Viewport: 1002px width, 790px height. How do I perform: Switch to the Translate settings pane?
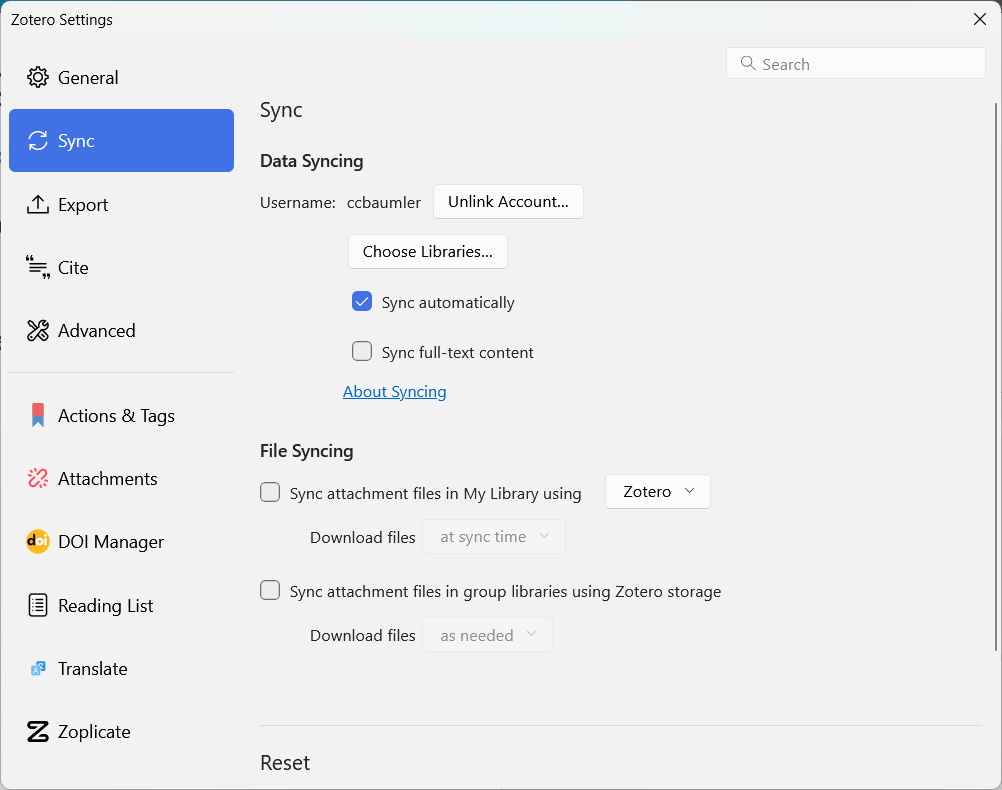pyautogui.click(x=93, y=669)
